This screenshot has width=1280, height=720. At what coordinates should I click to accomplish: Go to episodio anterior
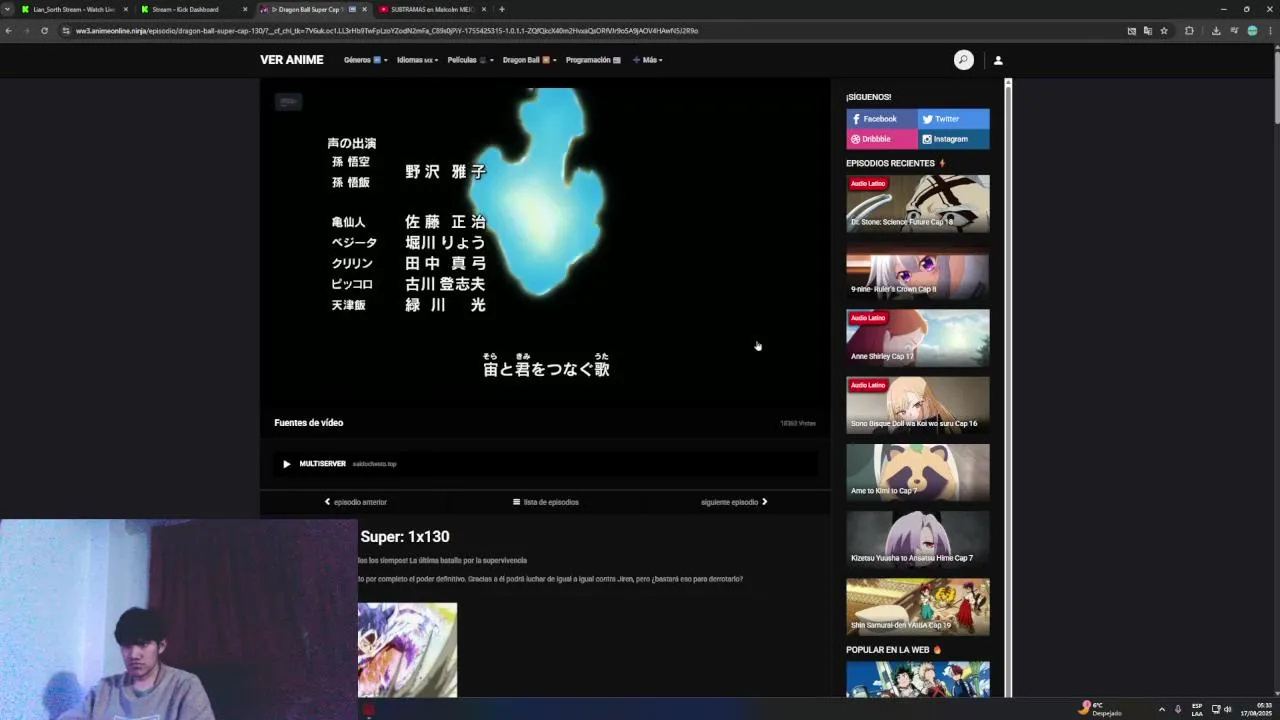355,502
